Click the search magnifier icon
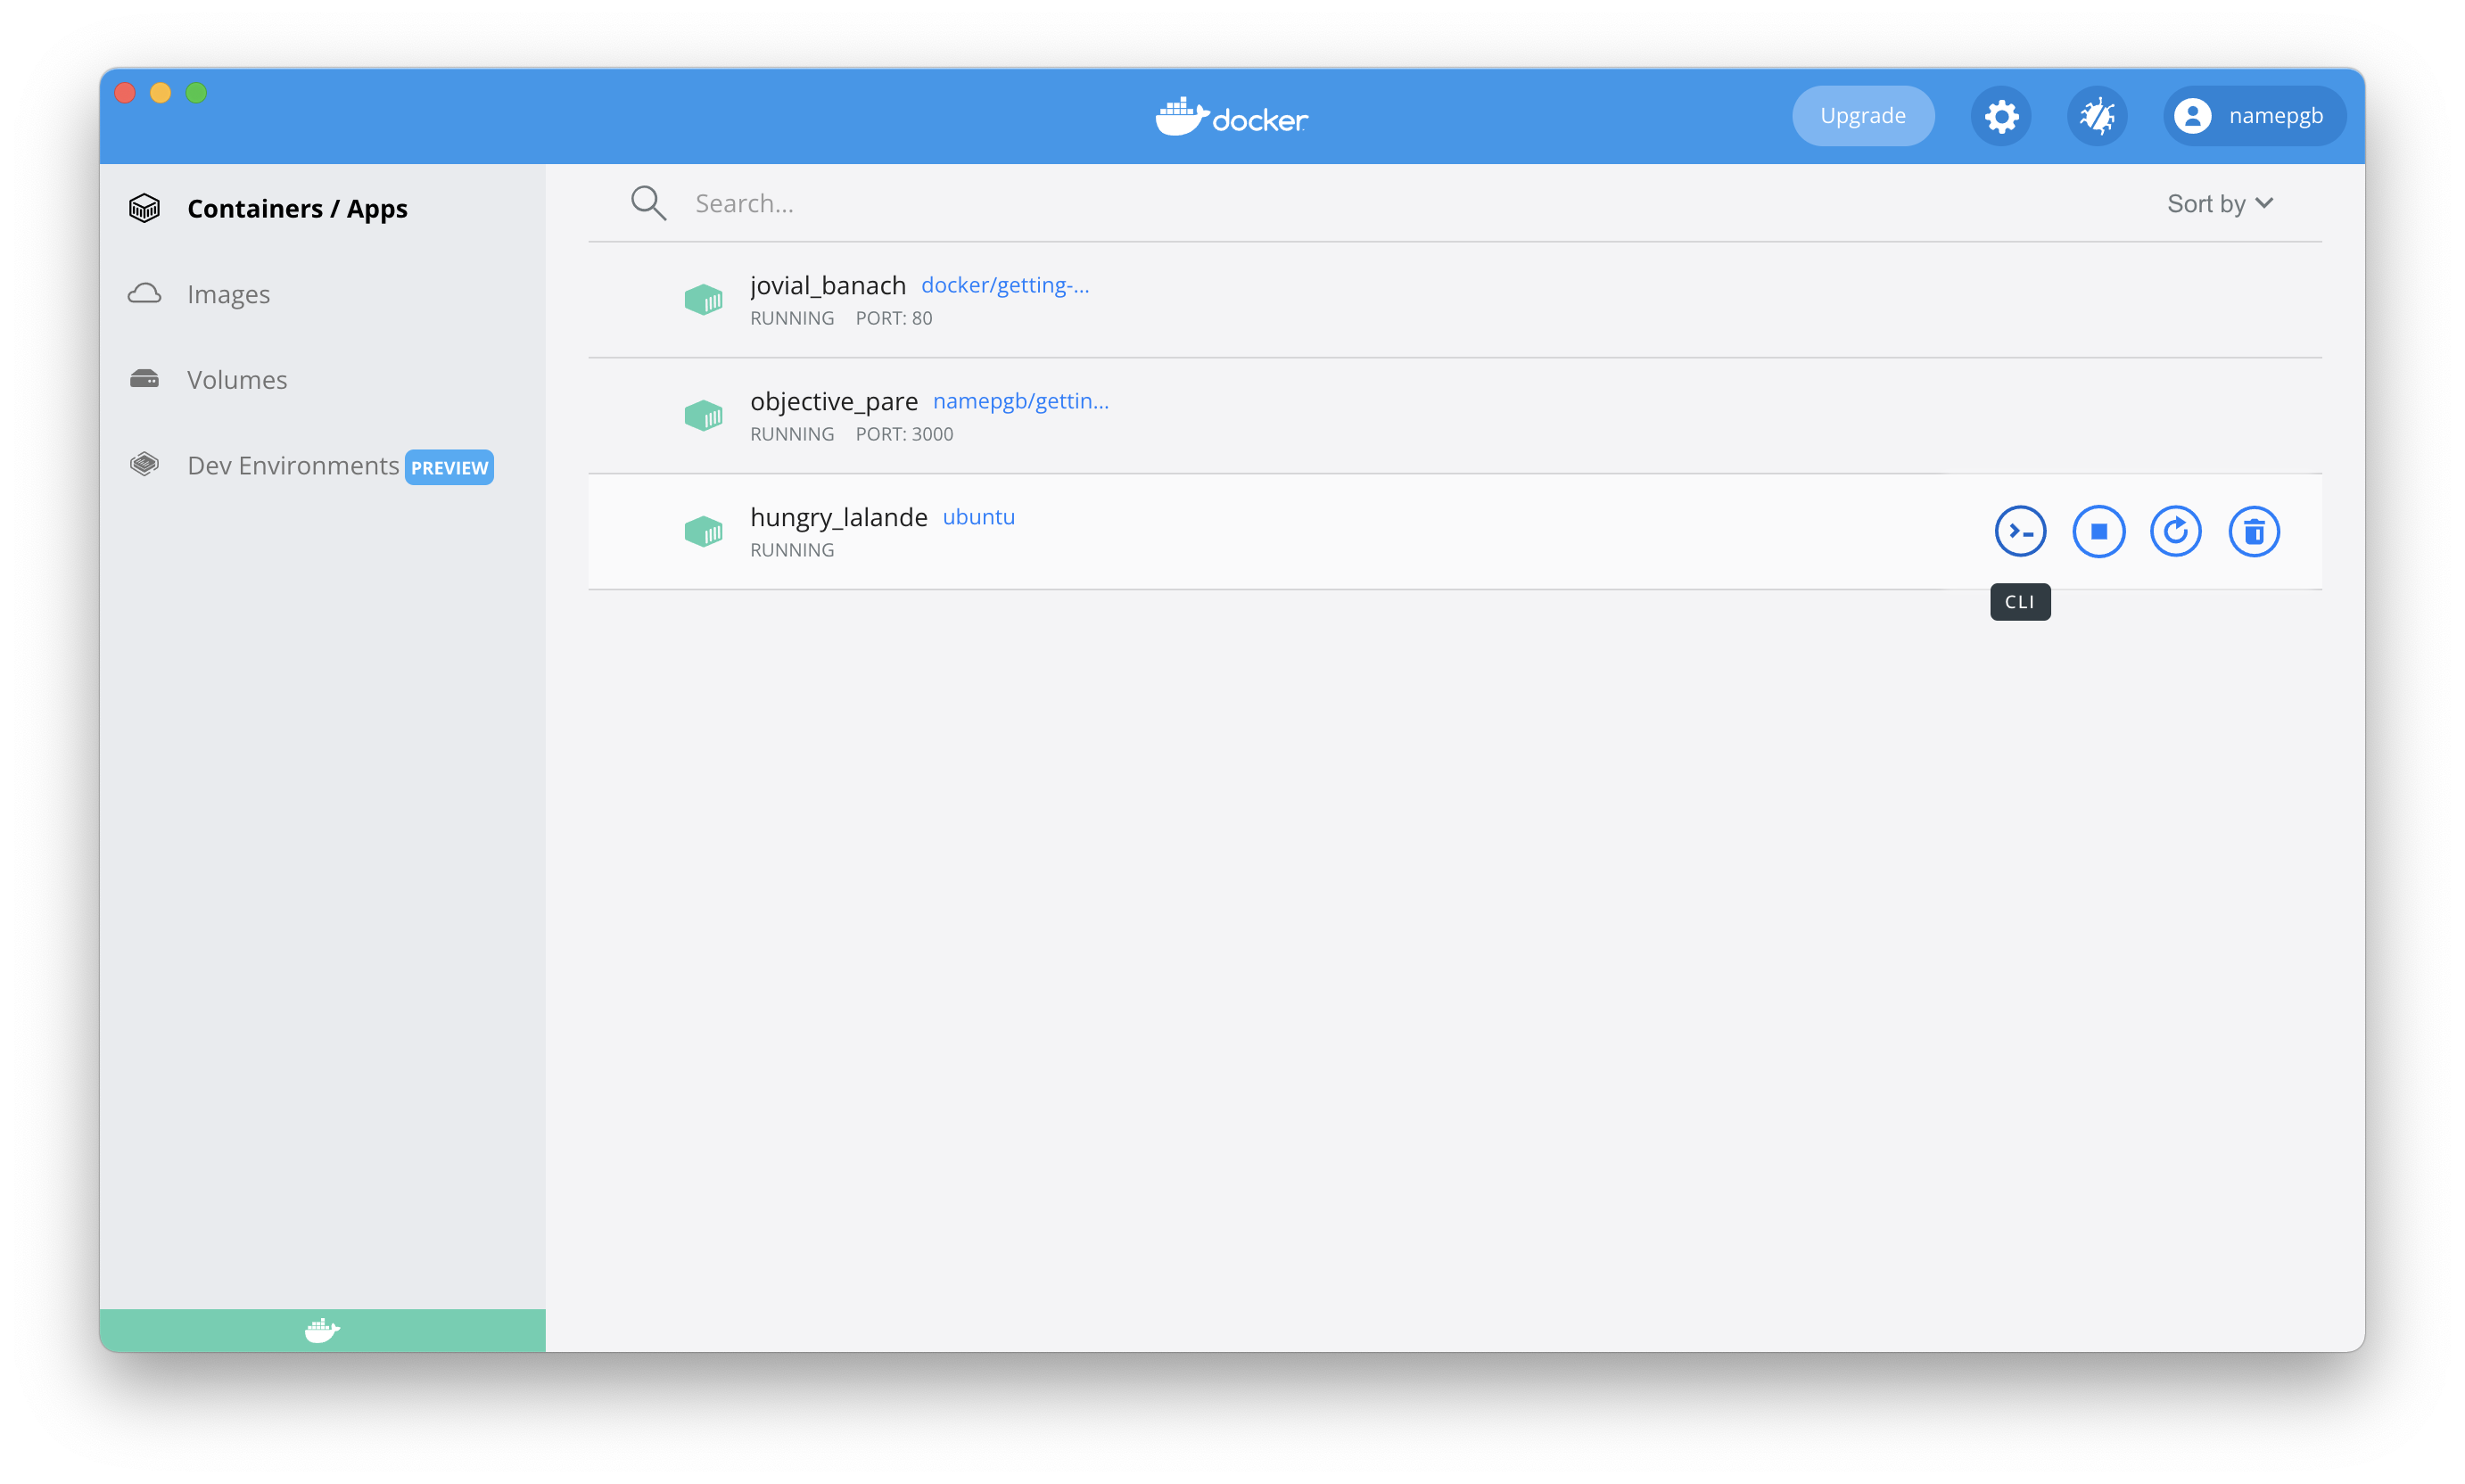This screenshot has width=2465, height=1484. [648, 203]
